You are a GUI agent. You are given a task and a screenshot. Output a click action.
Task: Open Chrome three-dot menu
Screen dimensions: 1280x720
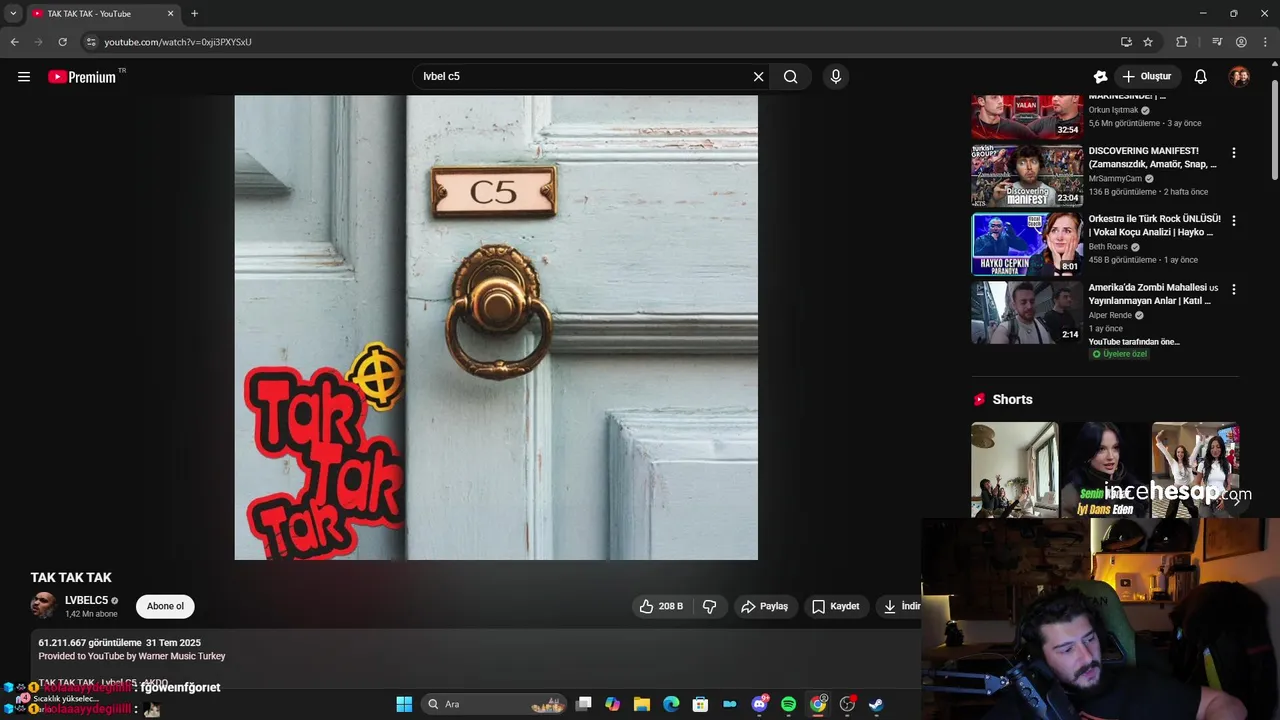[x=1265, y=42]
